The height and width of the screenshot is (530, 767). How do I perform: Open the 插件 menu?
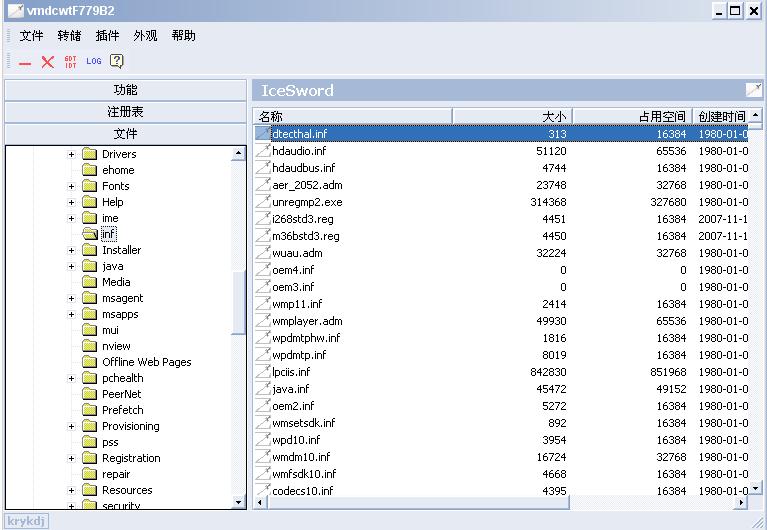tap(107, 36)
